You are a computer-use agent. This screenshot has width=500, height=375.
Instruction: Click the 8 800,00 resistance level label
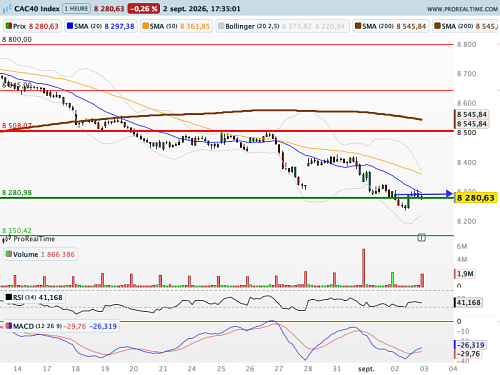tap(17, 39)
